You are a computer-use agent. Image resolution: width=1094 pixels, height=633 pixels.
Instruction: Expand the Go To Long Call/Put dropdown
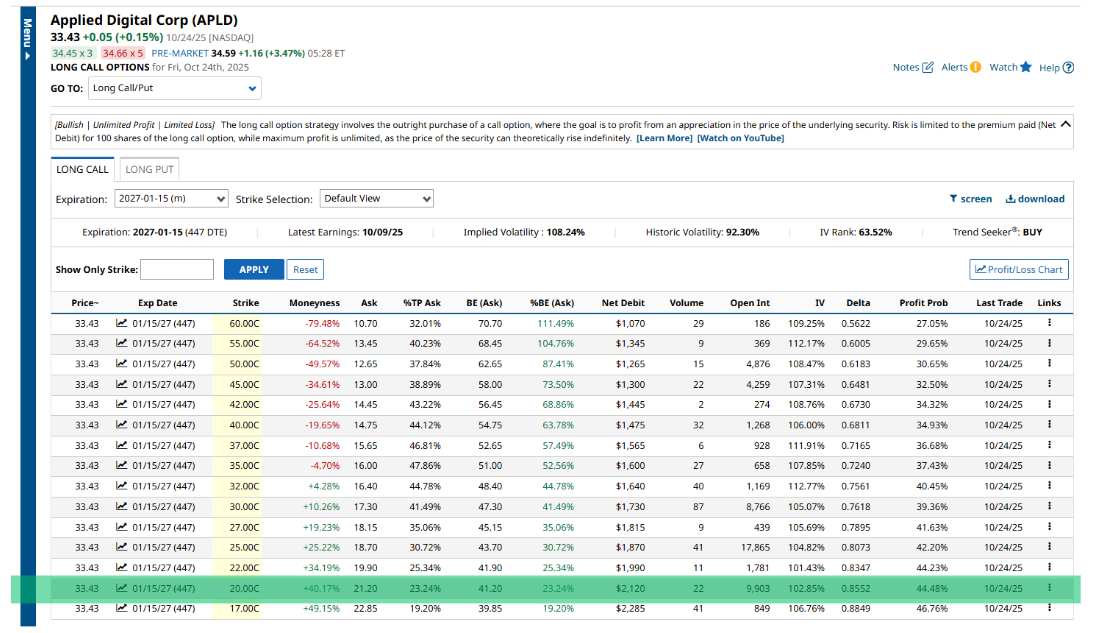(174, 88)
